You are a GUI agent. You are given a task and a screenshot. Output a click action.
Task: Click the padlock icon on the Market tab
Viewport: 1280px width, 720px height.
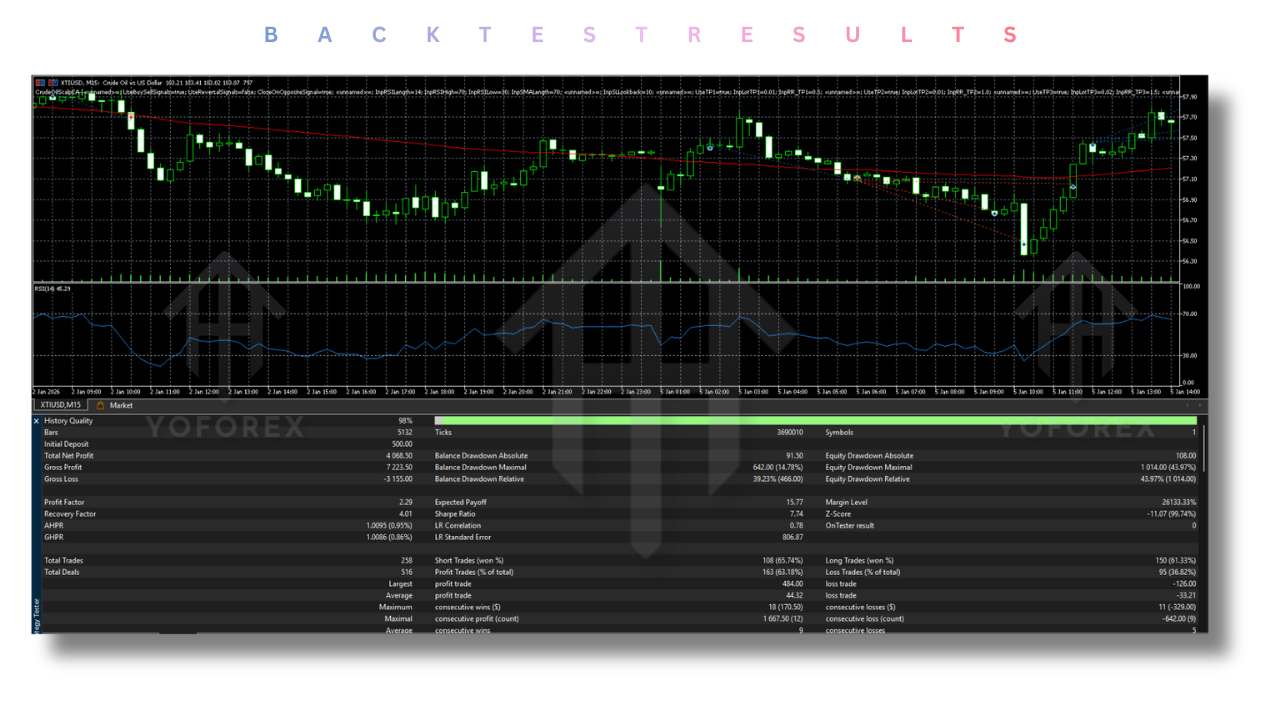(x=100, y=405)
